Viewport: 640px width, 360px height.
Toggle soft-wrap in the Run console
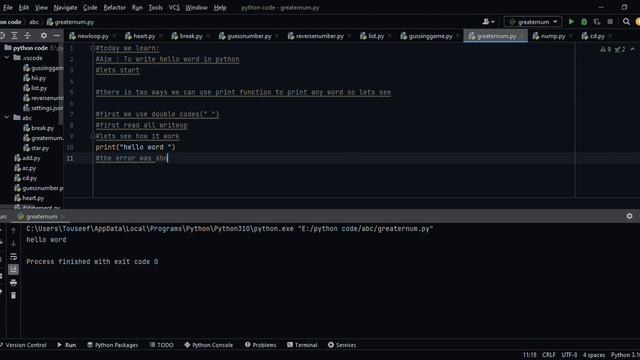pos(13,256)
